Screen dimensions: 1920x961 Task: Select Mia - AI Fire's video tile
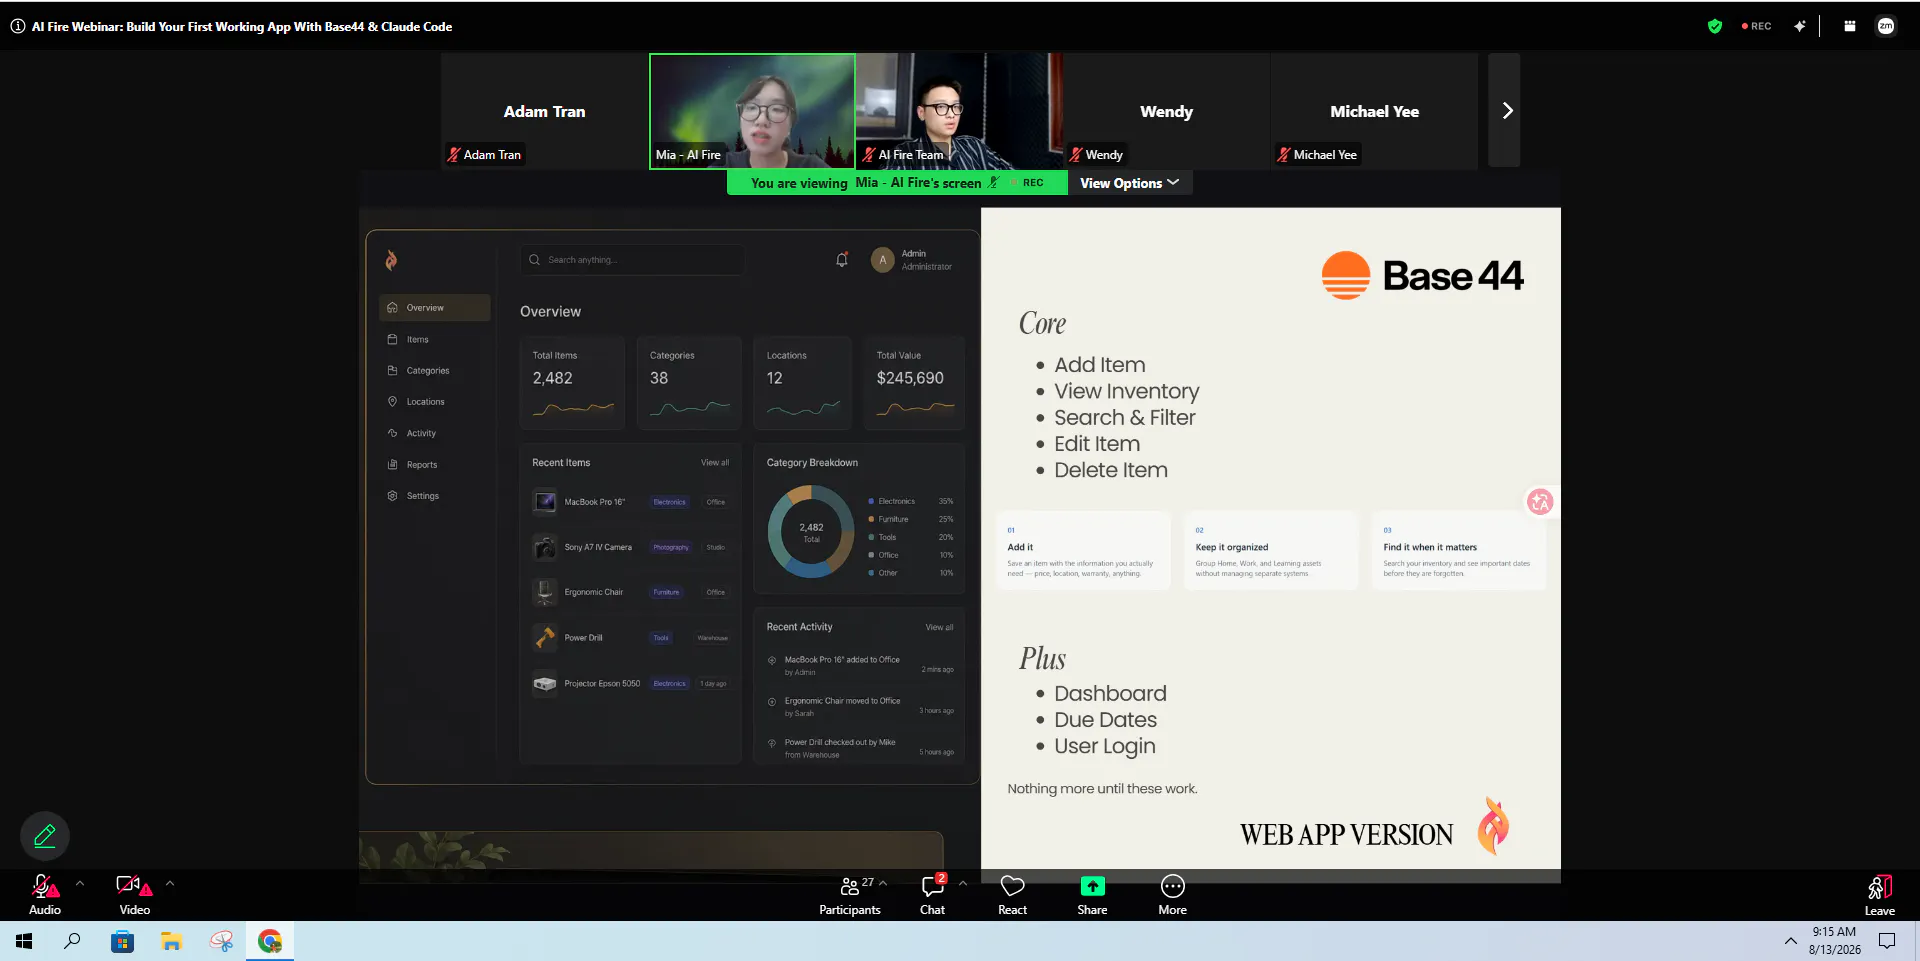tap(752, 111)
